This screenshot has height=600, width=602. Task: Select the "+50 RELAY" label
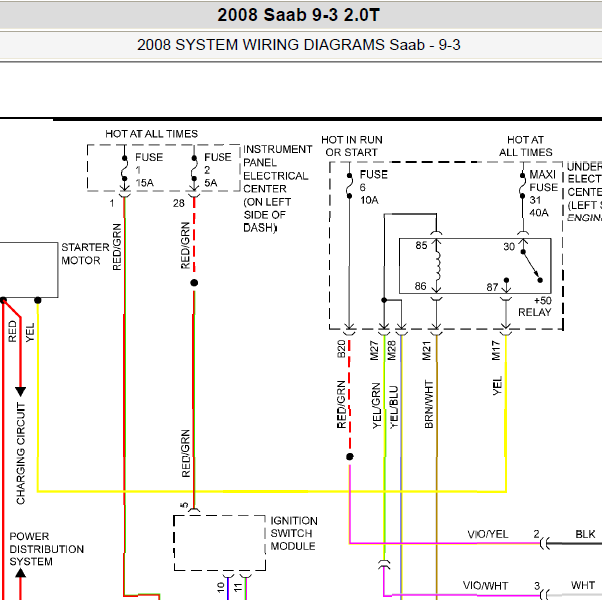[x=534, y=306]
